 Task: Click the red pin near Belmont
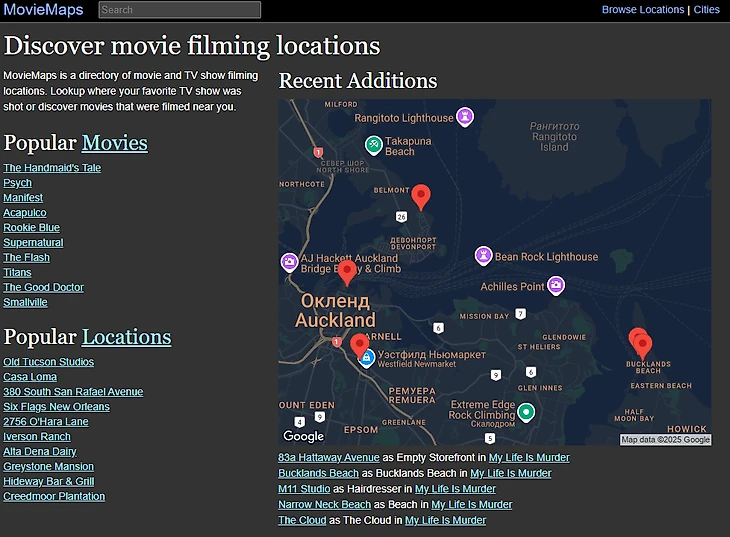pos(421,196)
